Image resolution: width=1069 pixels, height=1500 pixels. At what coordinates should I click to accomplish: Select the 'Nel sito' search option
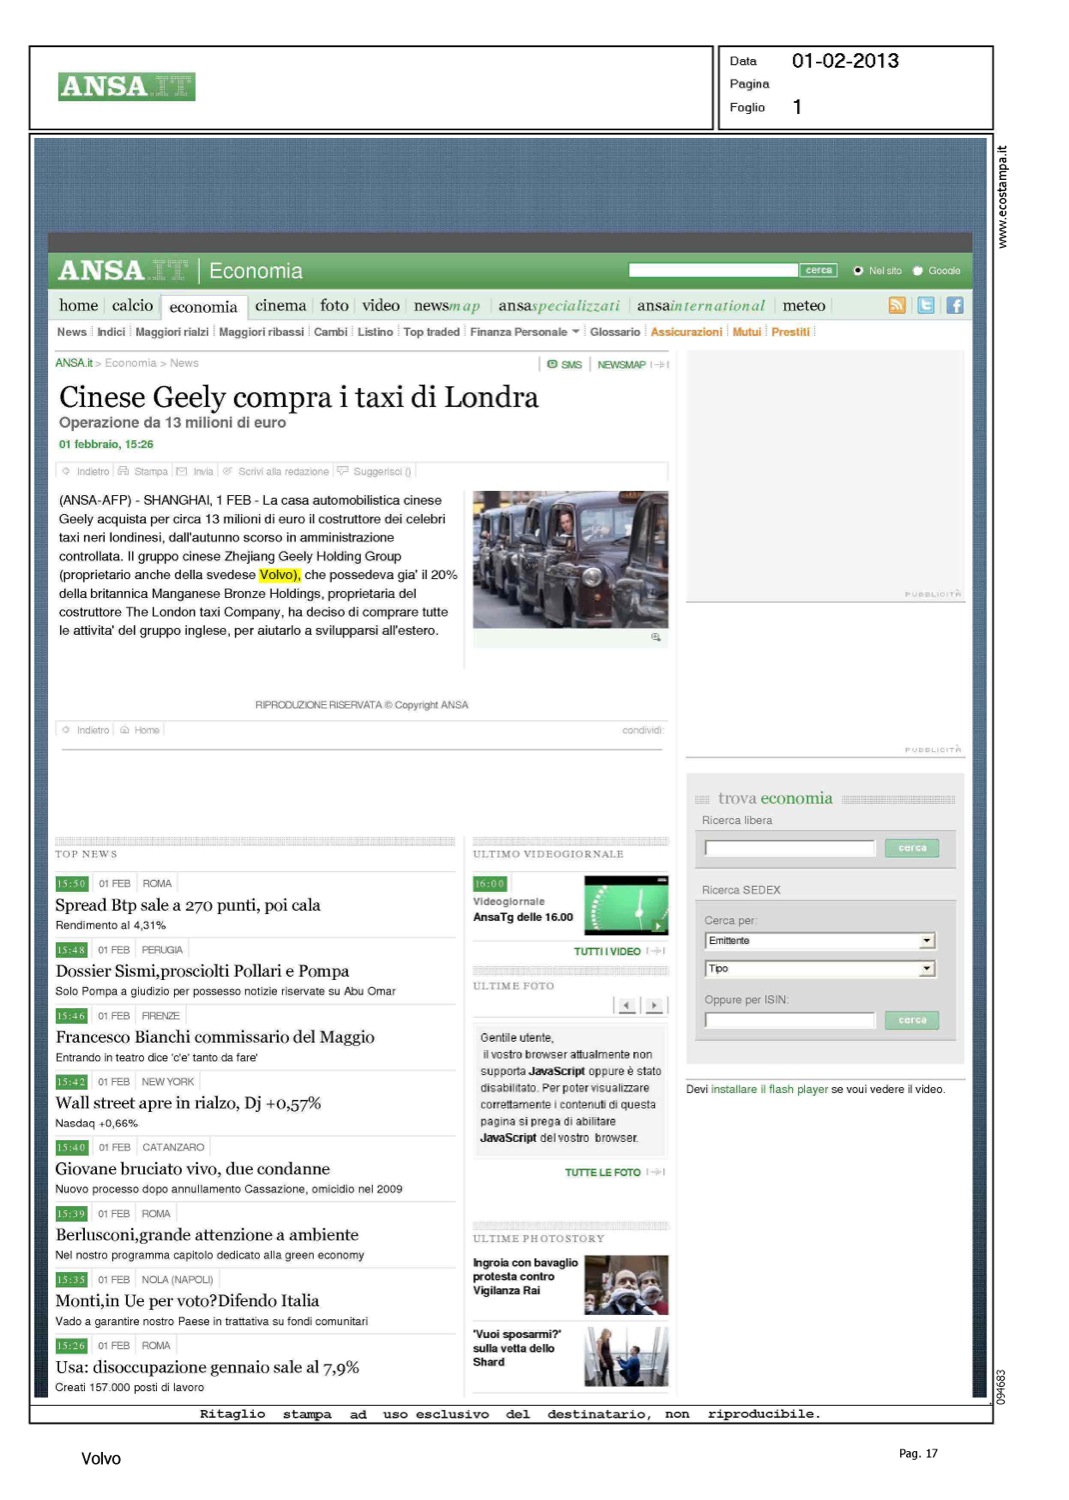tap(858, 271)
